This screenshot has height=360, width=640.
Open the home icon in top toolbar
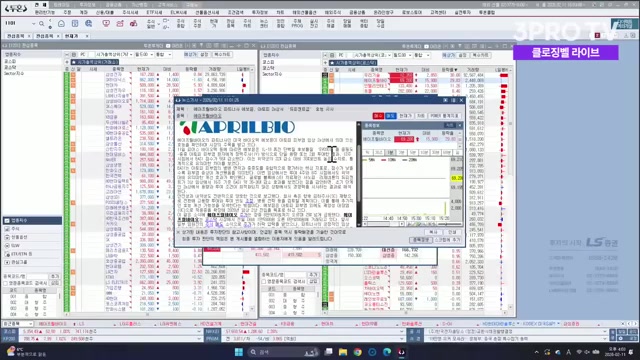pos(61,24)
